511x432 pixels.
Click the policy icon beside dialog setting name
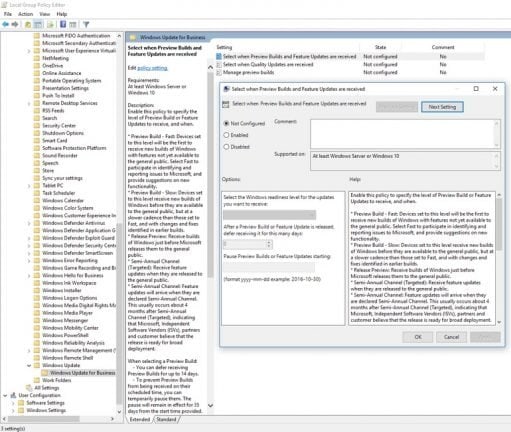[226, 104]
